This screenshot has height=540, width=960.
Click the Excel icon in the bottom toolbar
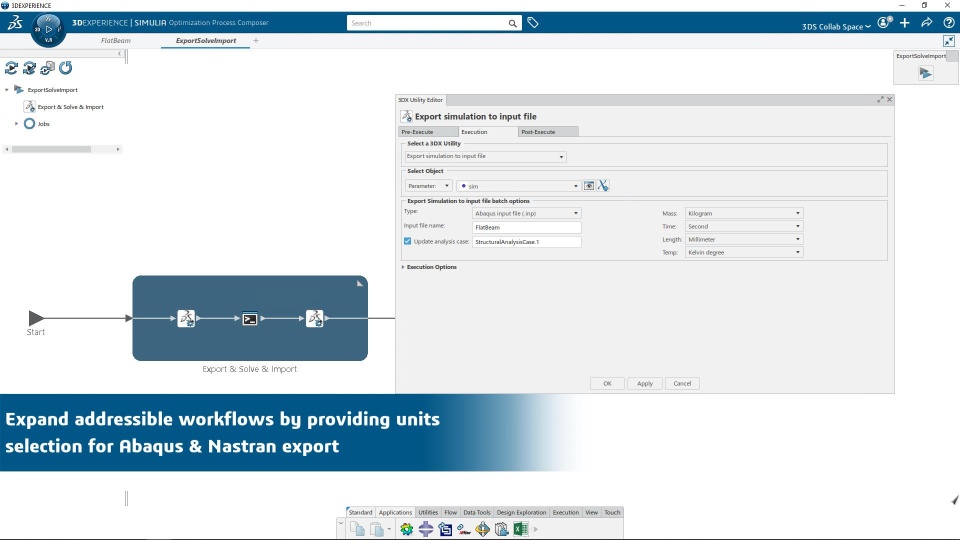(x=520, y=529)
